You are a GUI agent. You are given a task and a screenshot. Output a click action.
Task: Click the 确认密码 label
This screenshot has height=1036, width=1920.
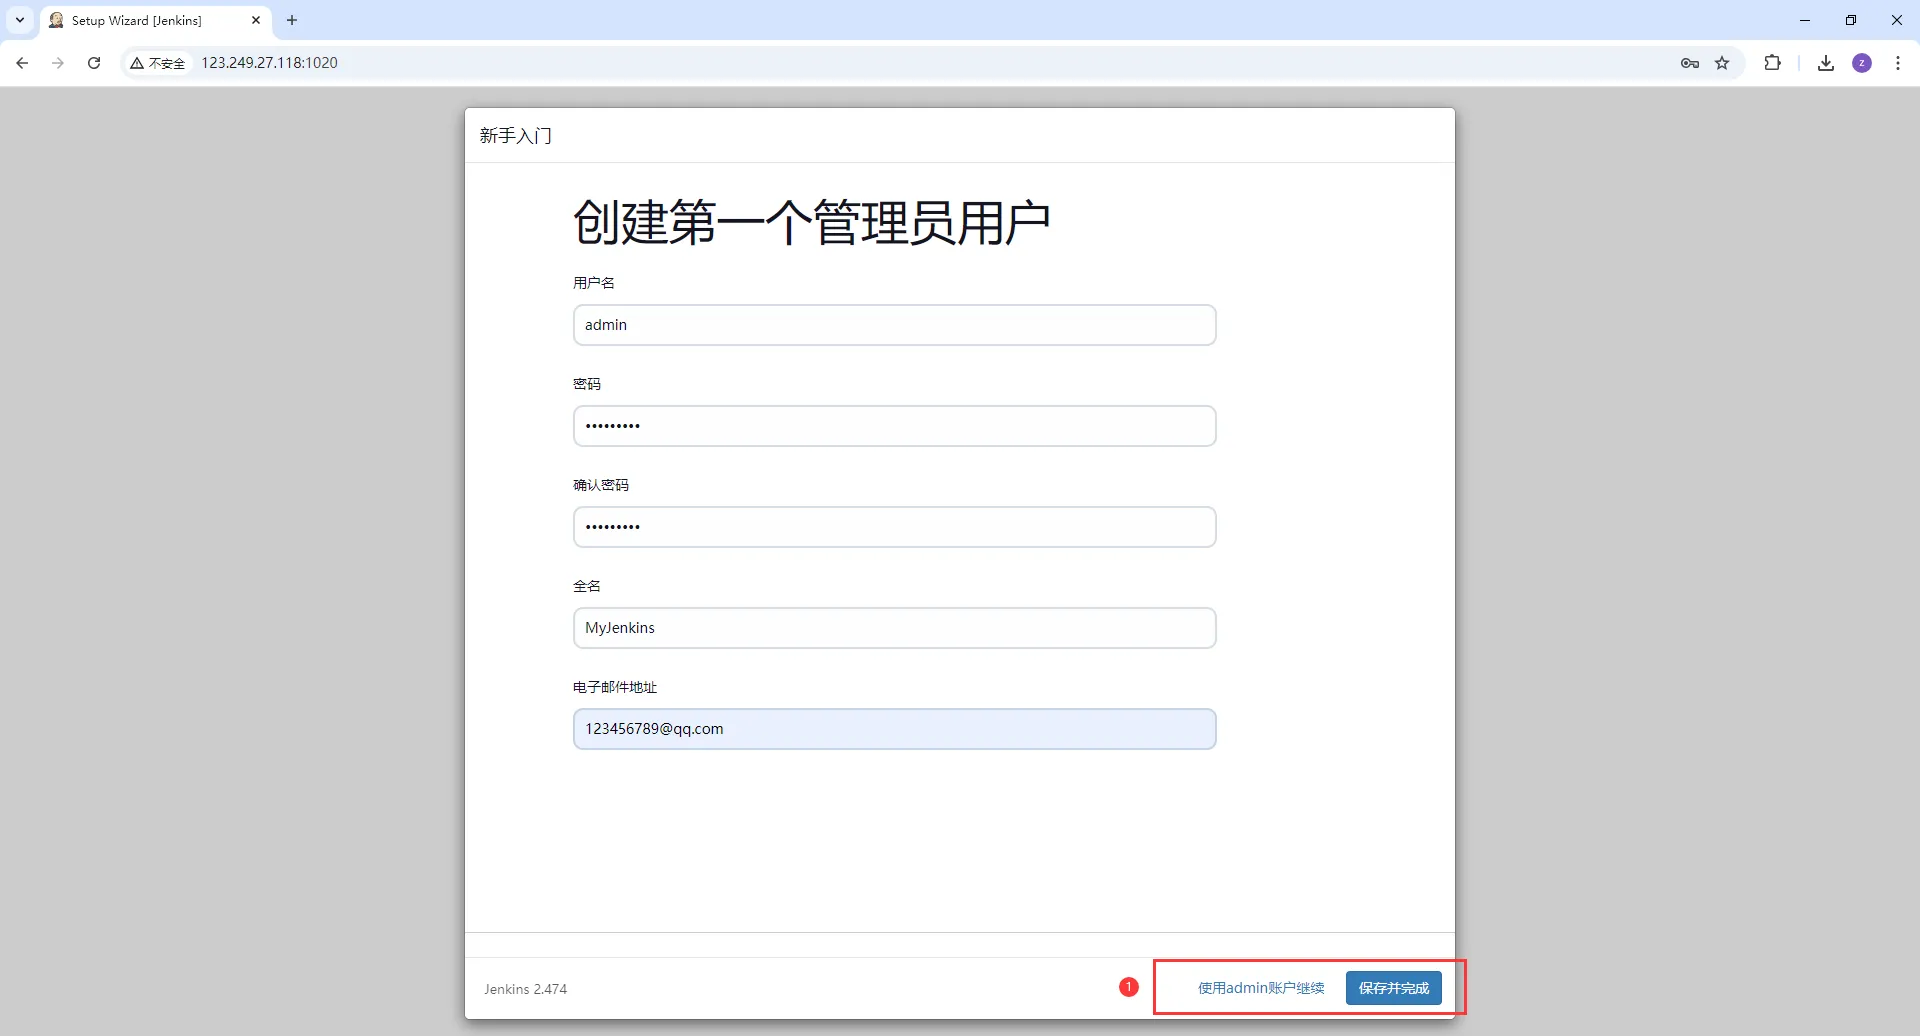tap(601, 485)
